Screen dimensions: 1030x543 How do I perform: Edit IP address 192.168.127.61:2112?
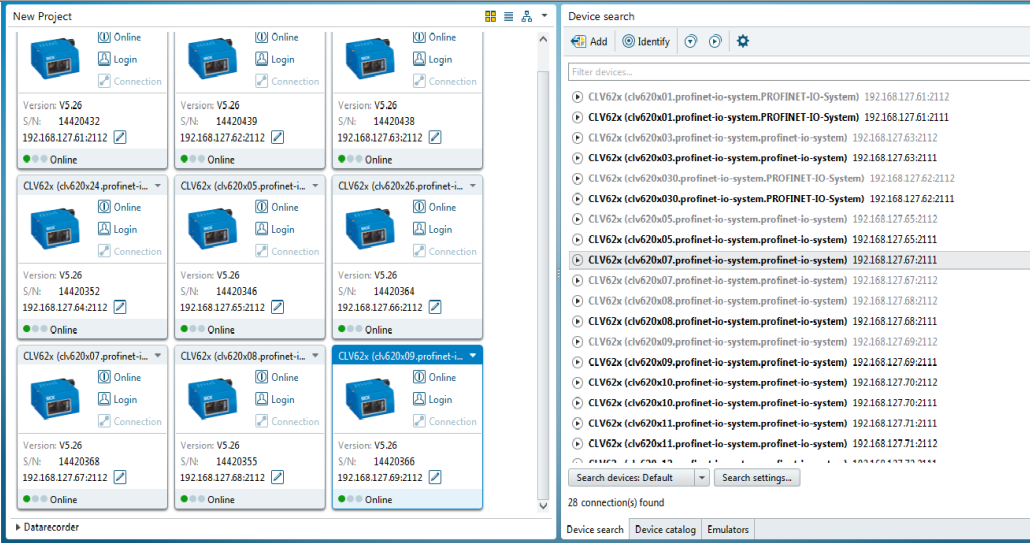click(x=120, y=137)
